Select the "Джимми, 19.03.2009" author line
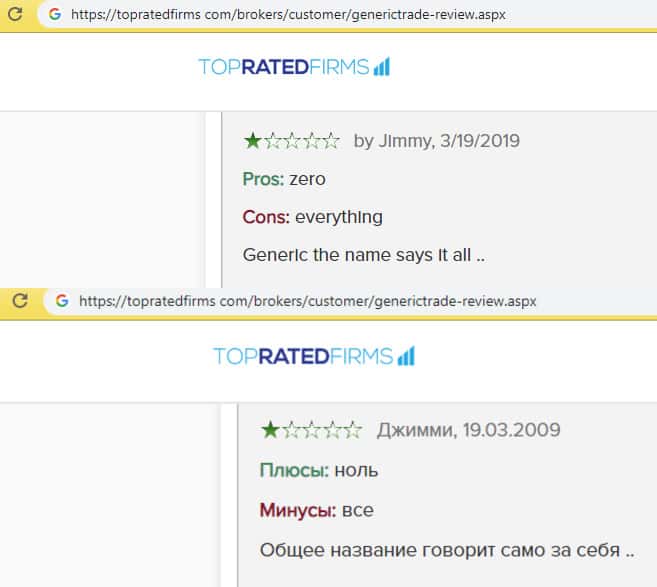The width and height of the screenshot is (657, 587). (x=468, y=431)
